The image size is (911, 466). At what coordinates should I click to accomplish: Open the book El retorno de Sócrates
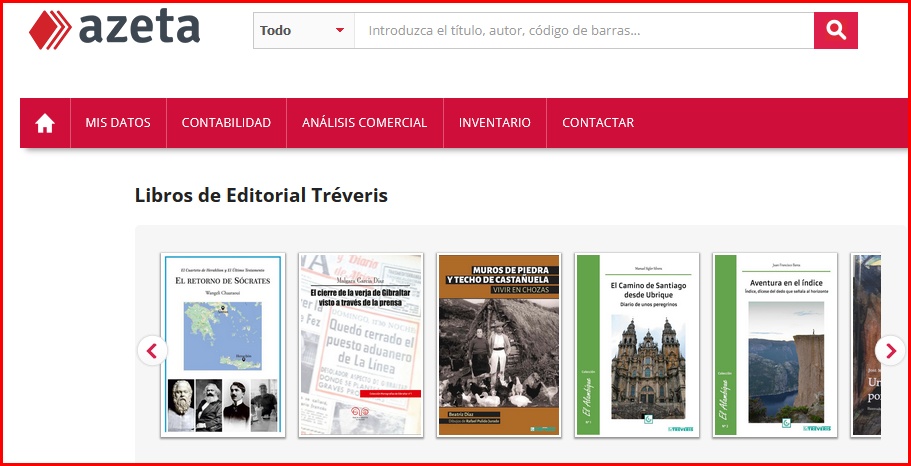[x=223, y=345]
